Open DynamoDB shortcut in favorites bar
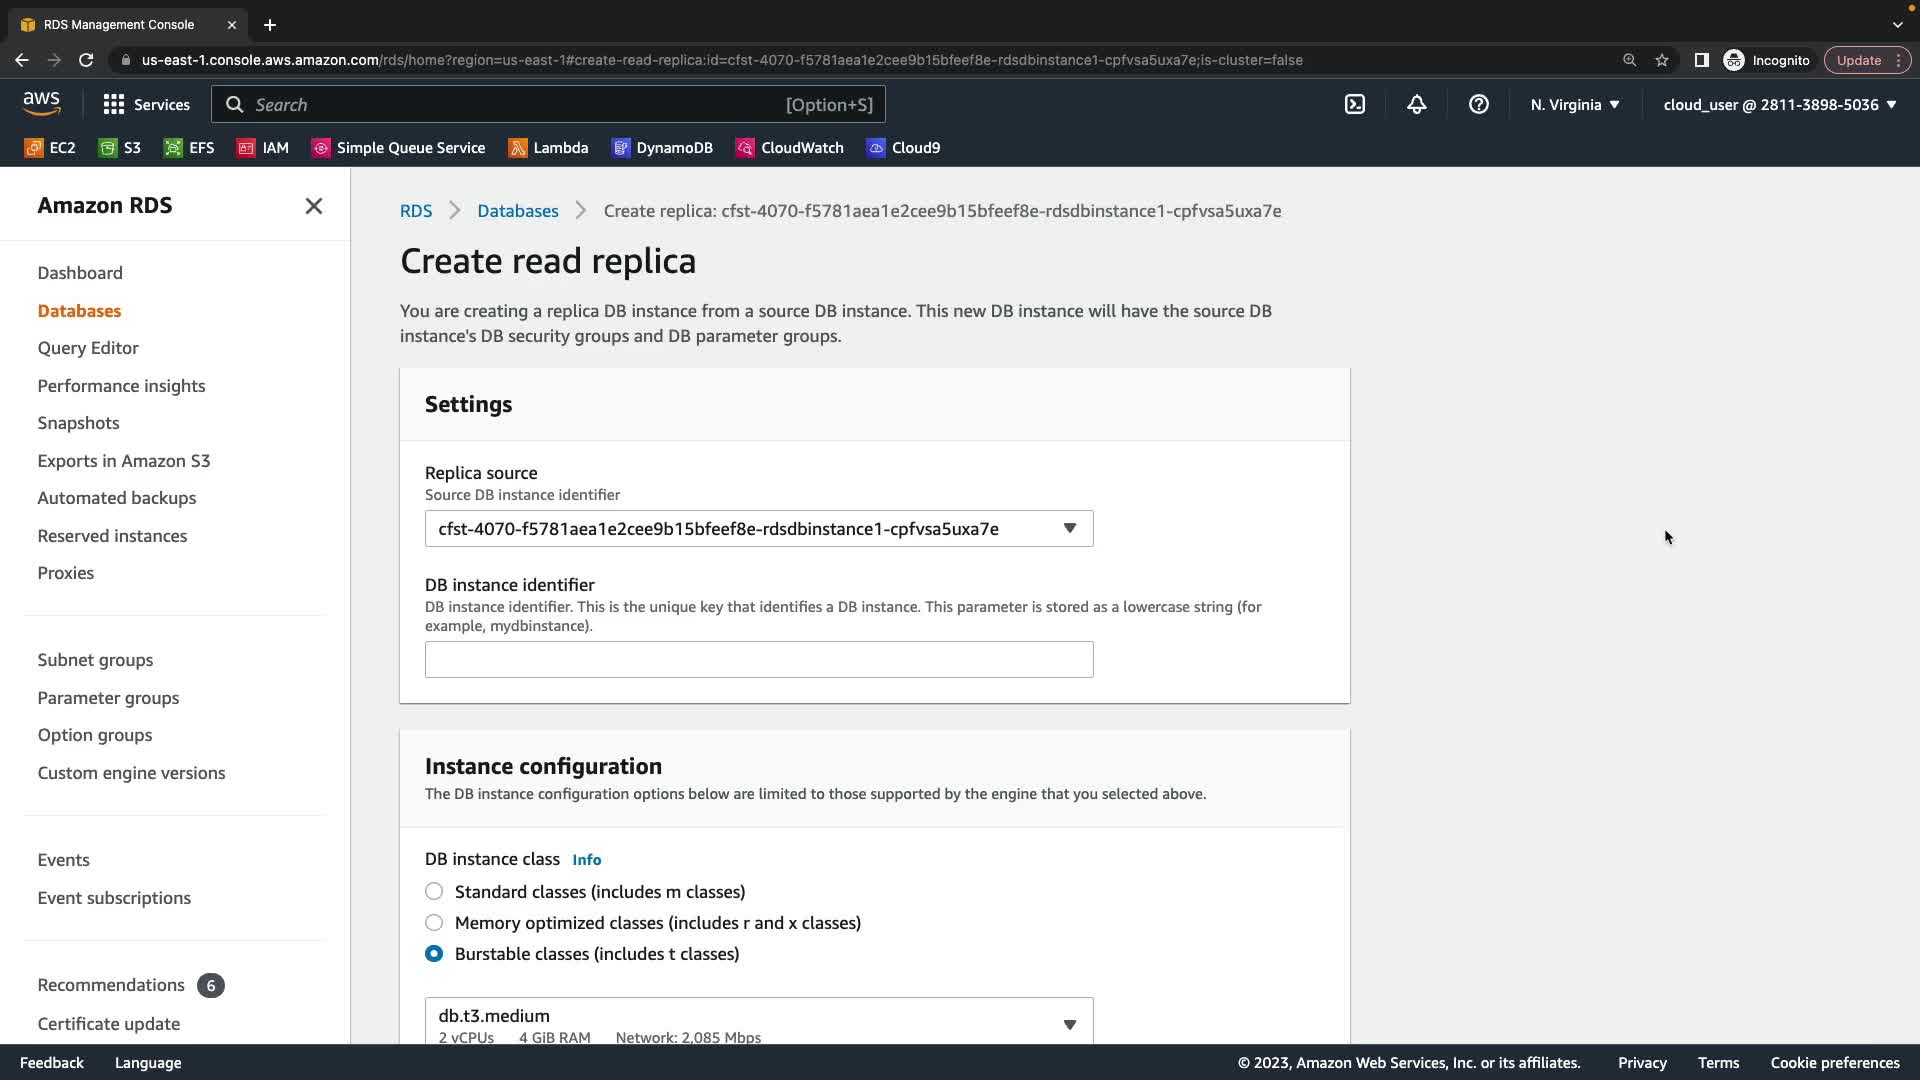The width and height of the screenshot is (1920, 1080). pyautogui.click(x=662, y=148)
